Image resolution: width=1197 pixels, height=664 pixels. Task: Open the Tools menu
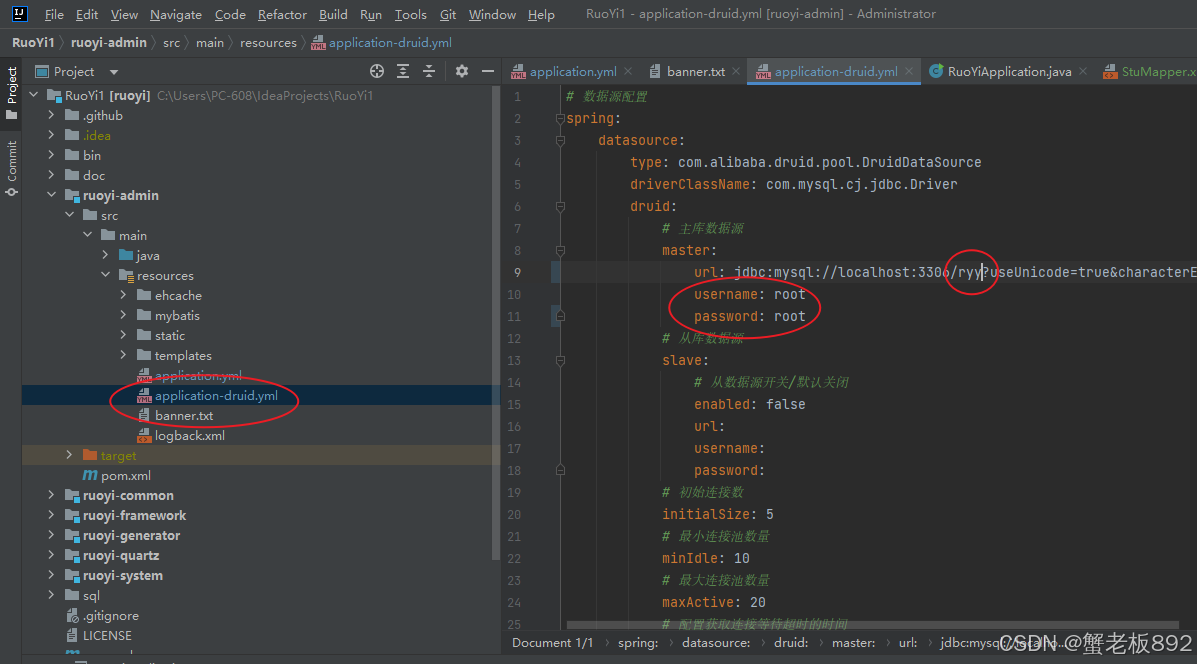[411, 15]
